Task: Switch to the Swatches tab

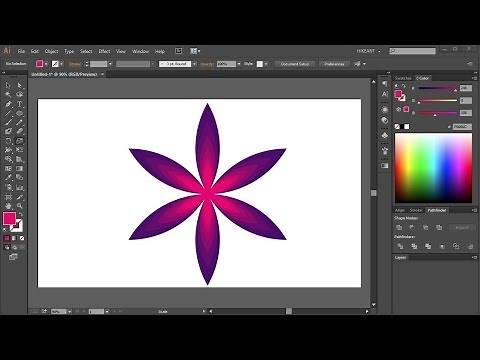Action: coord(403,78)
